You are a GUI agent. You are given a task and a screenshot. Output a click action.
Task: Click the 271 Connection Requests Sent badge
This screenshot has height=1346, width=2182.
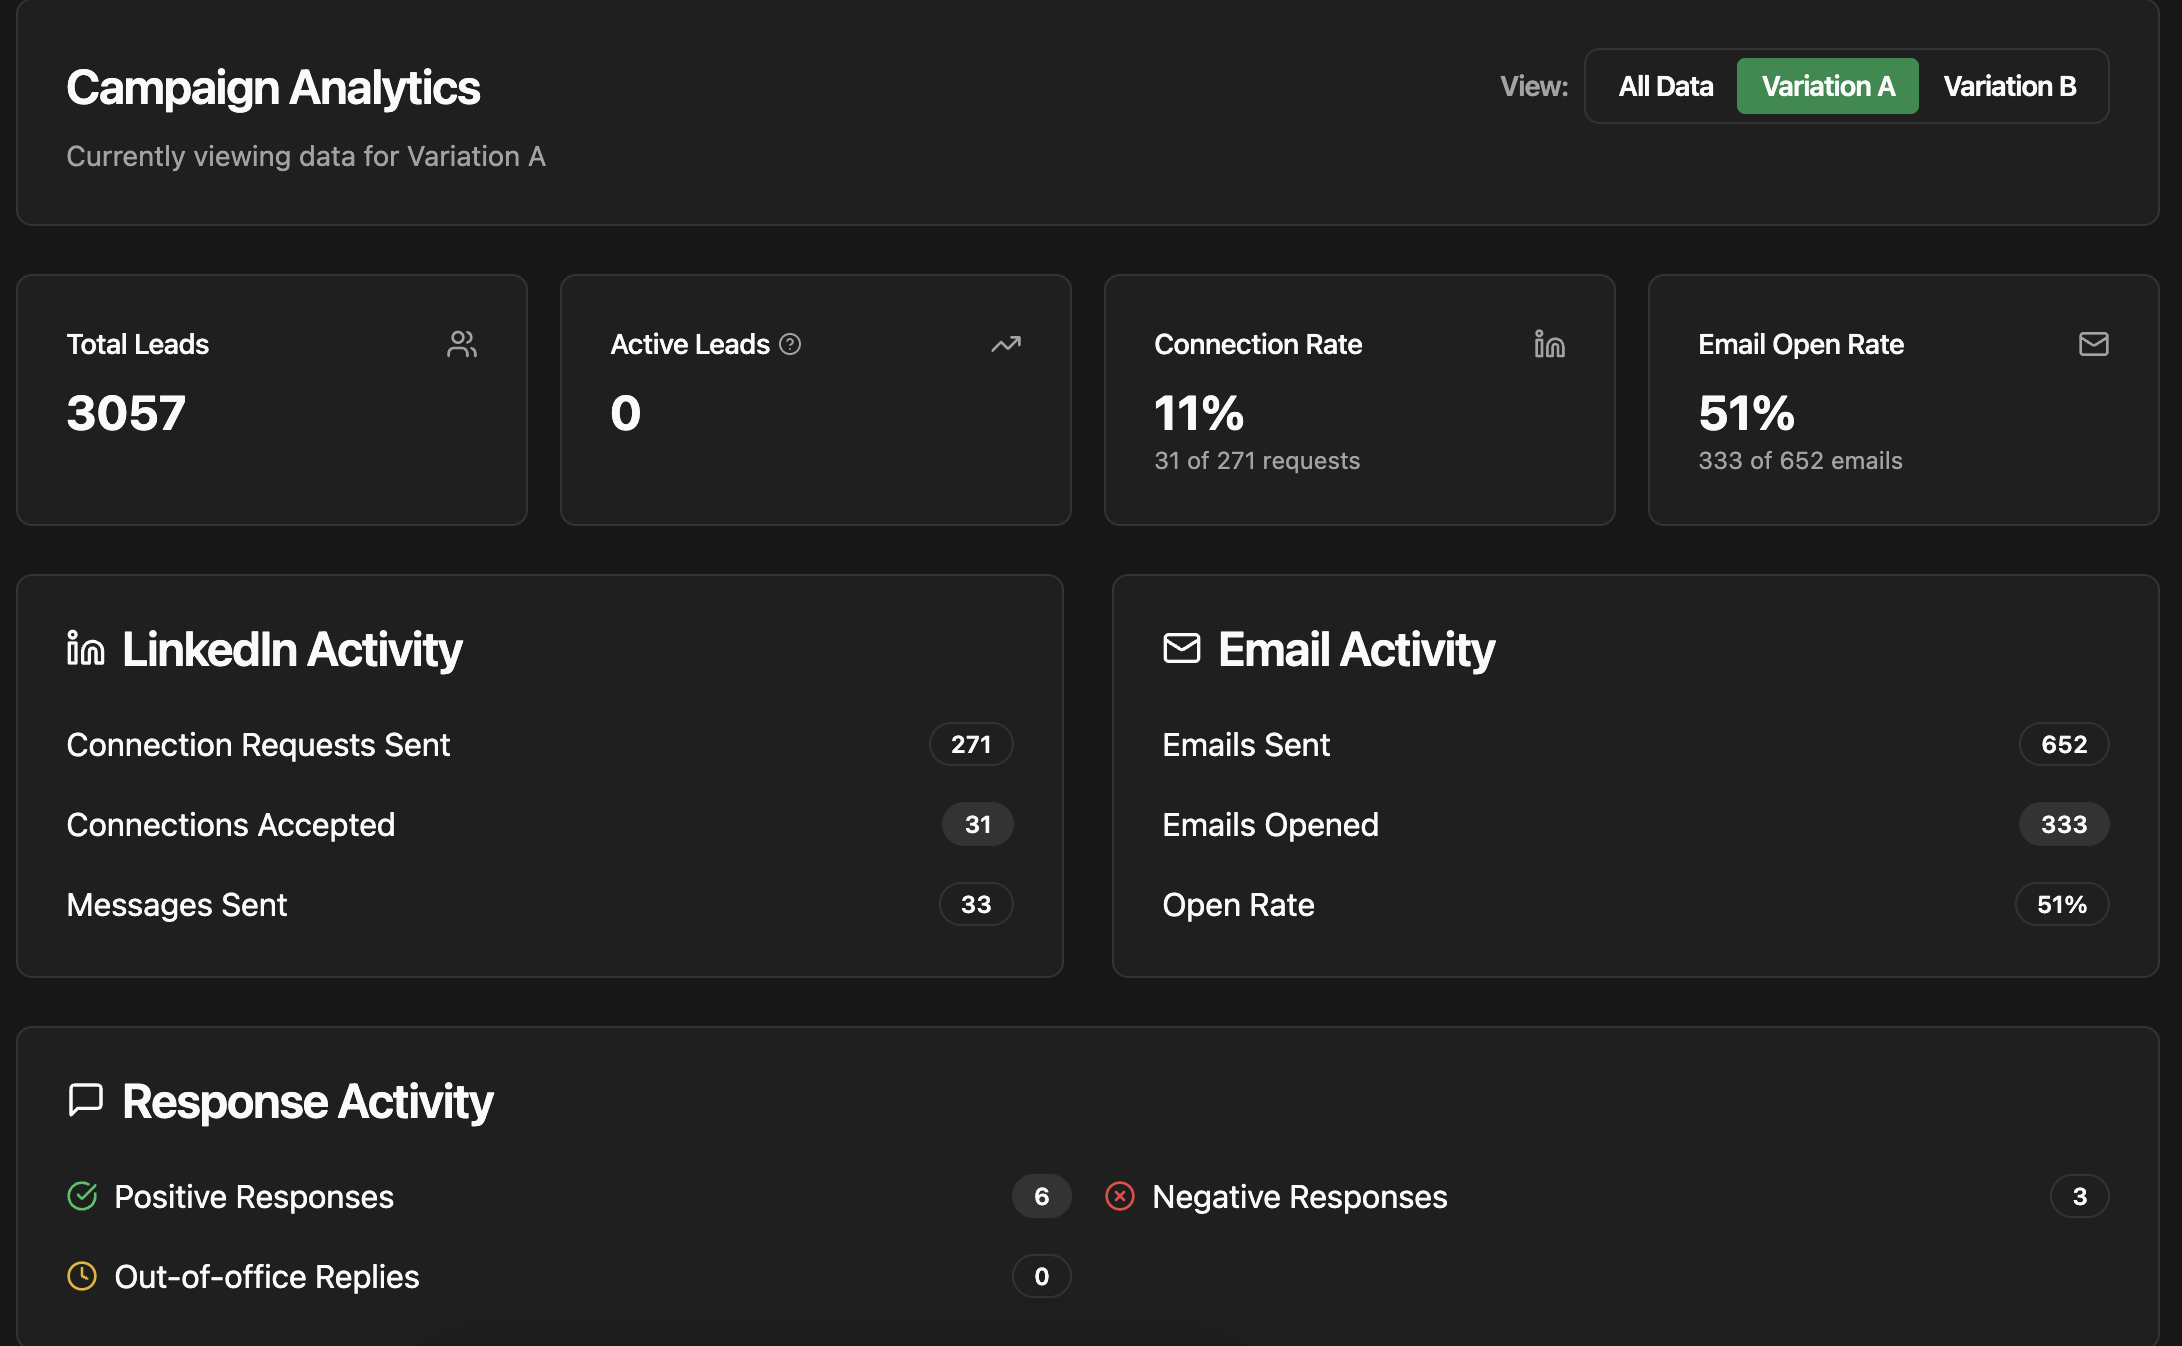971,744
